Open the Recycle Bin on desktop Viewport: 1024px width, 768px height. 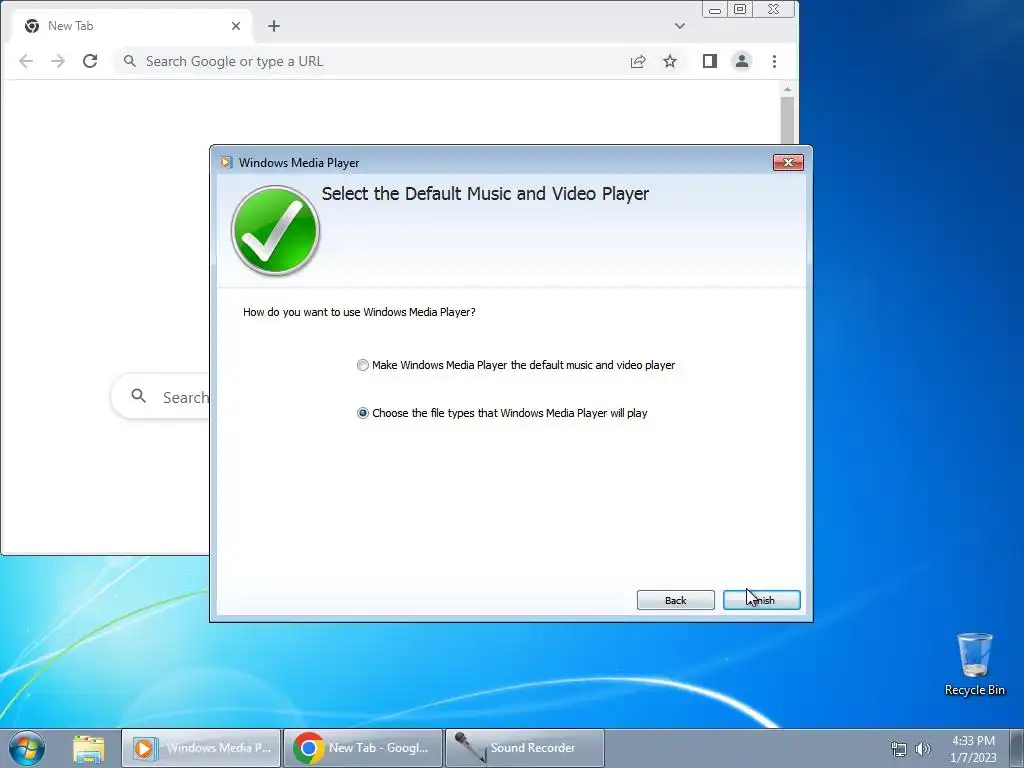coord(974,664)
